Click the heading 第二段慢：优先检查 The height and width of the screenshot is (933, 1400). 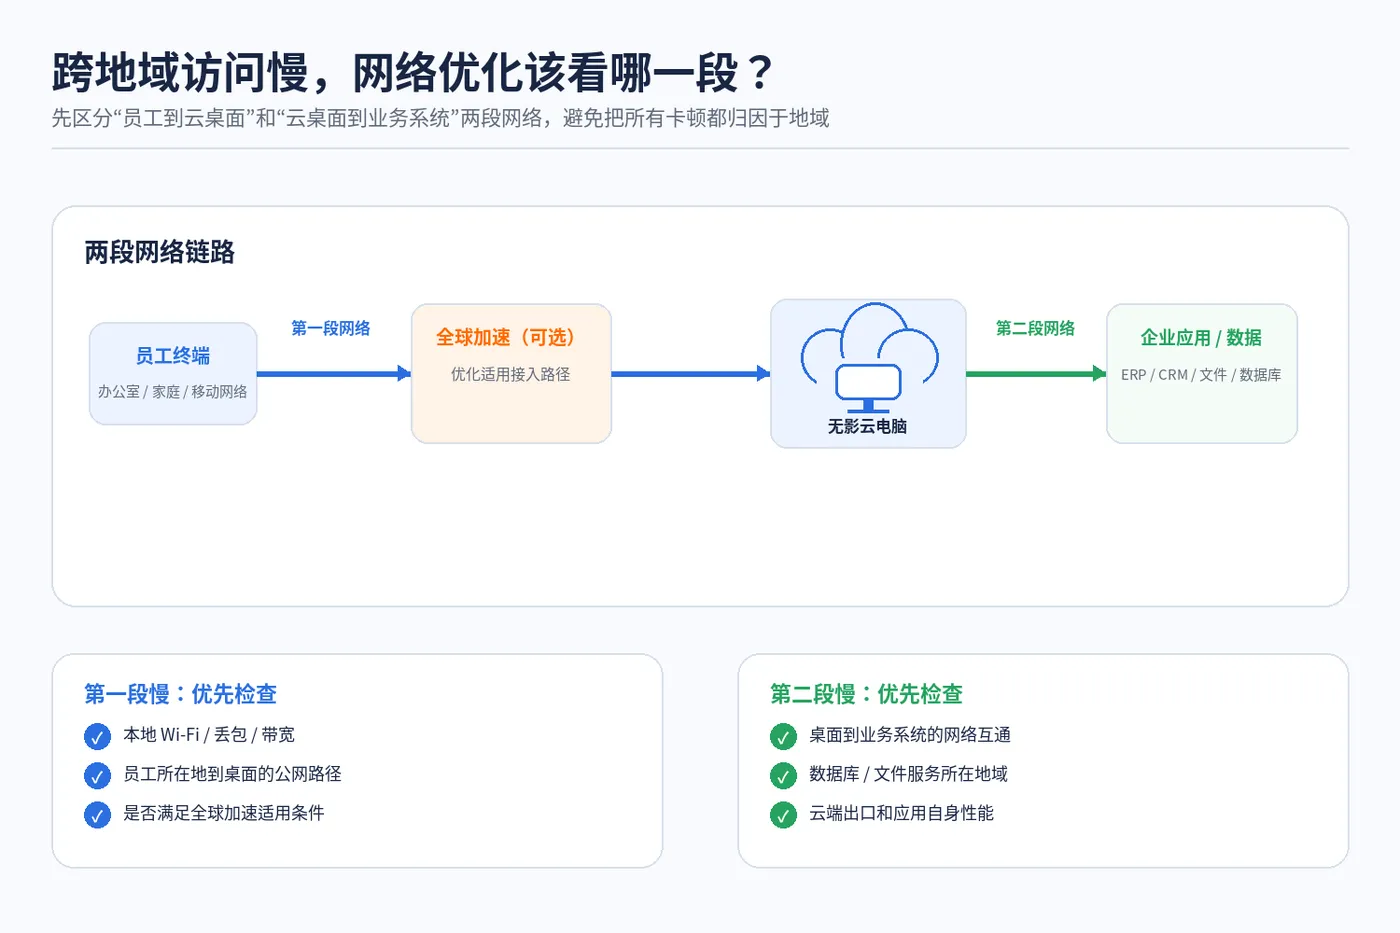[x=867, y=694]
